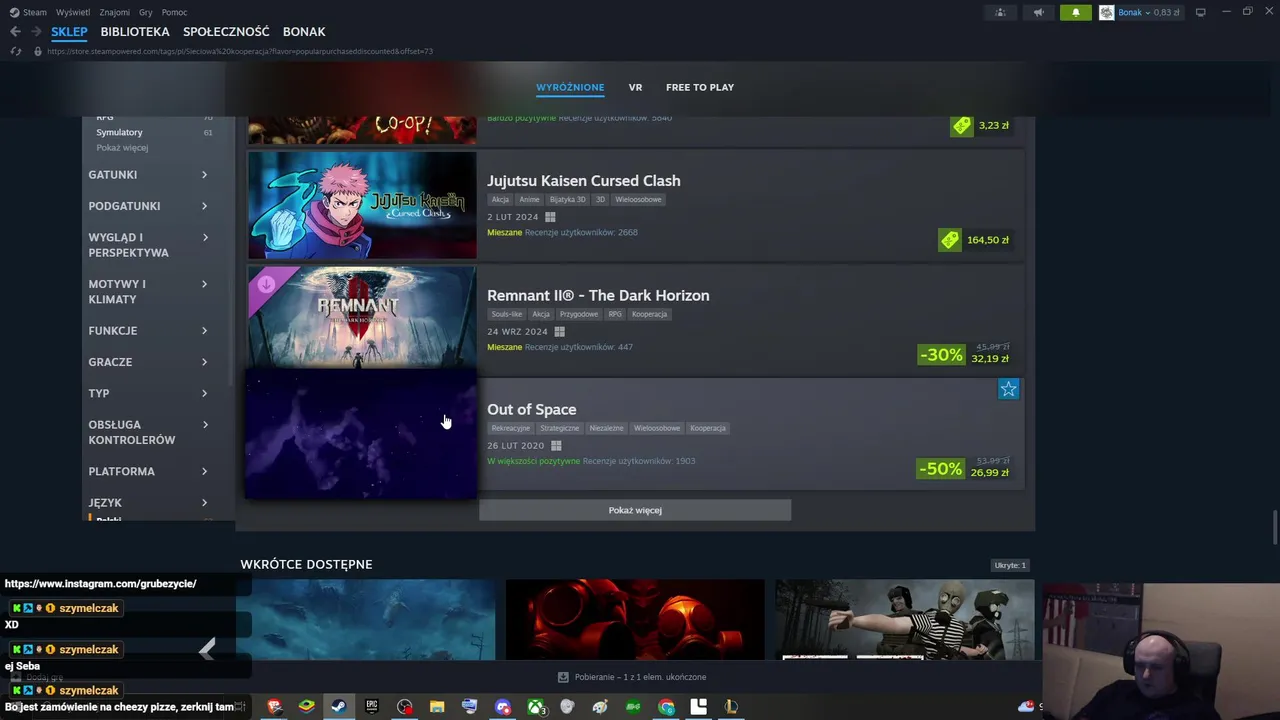Open the Out of Space game title
Viewport: 1280px width, 720px height.
point(531,410)
